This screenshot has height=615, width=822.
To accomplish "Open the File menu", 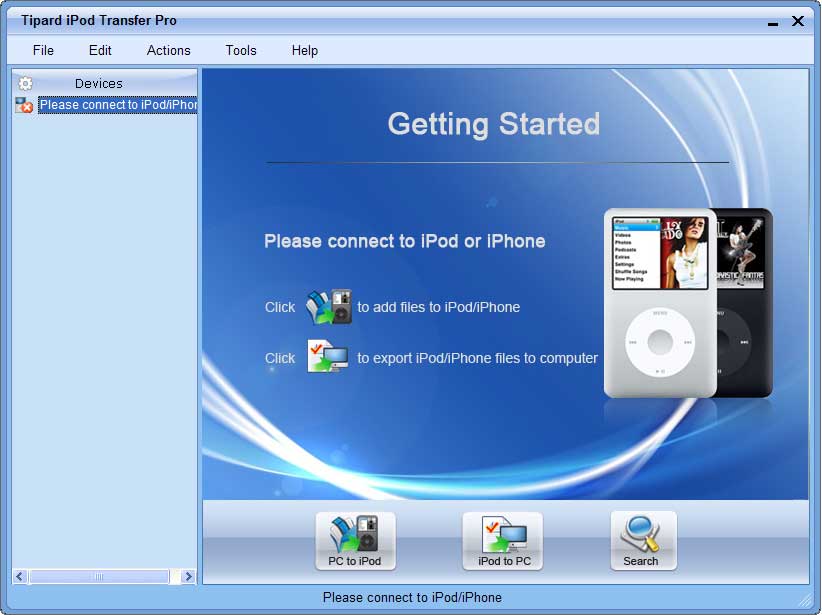I will click(x=43, y=50).
